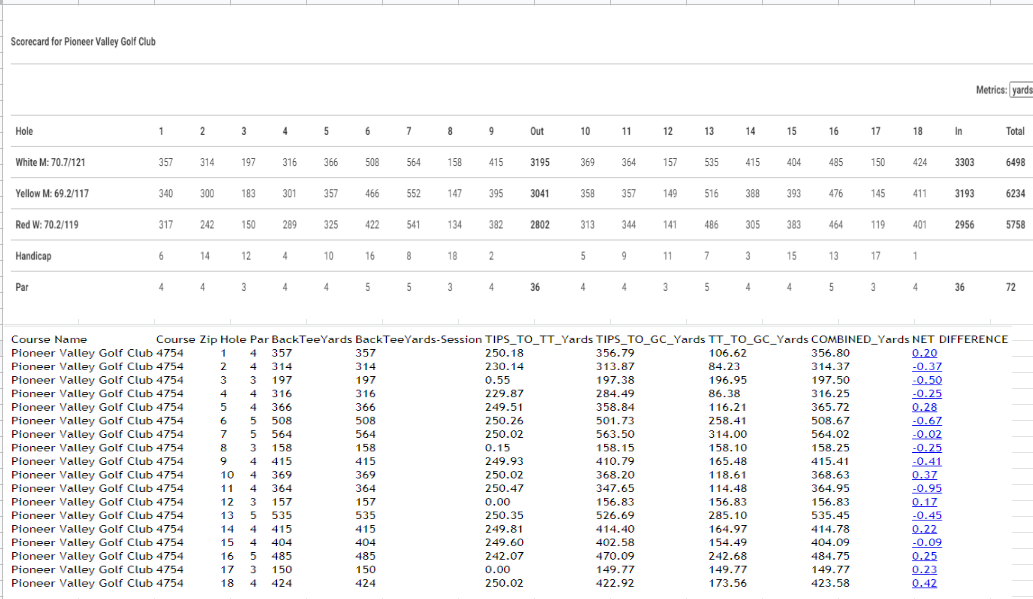The height and width of the screenshot is (599, 1033).
Task: Select the TIPS_TO_TT_Yards column header
Action: coord(539,339)
